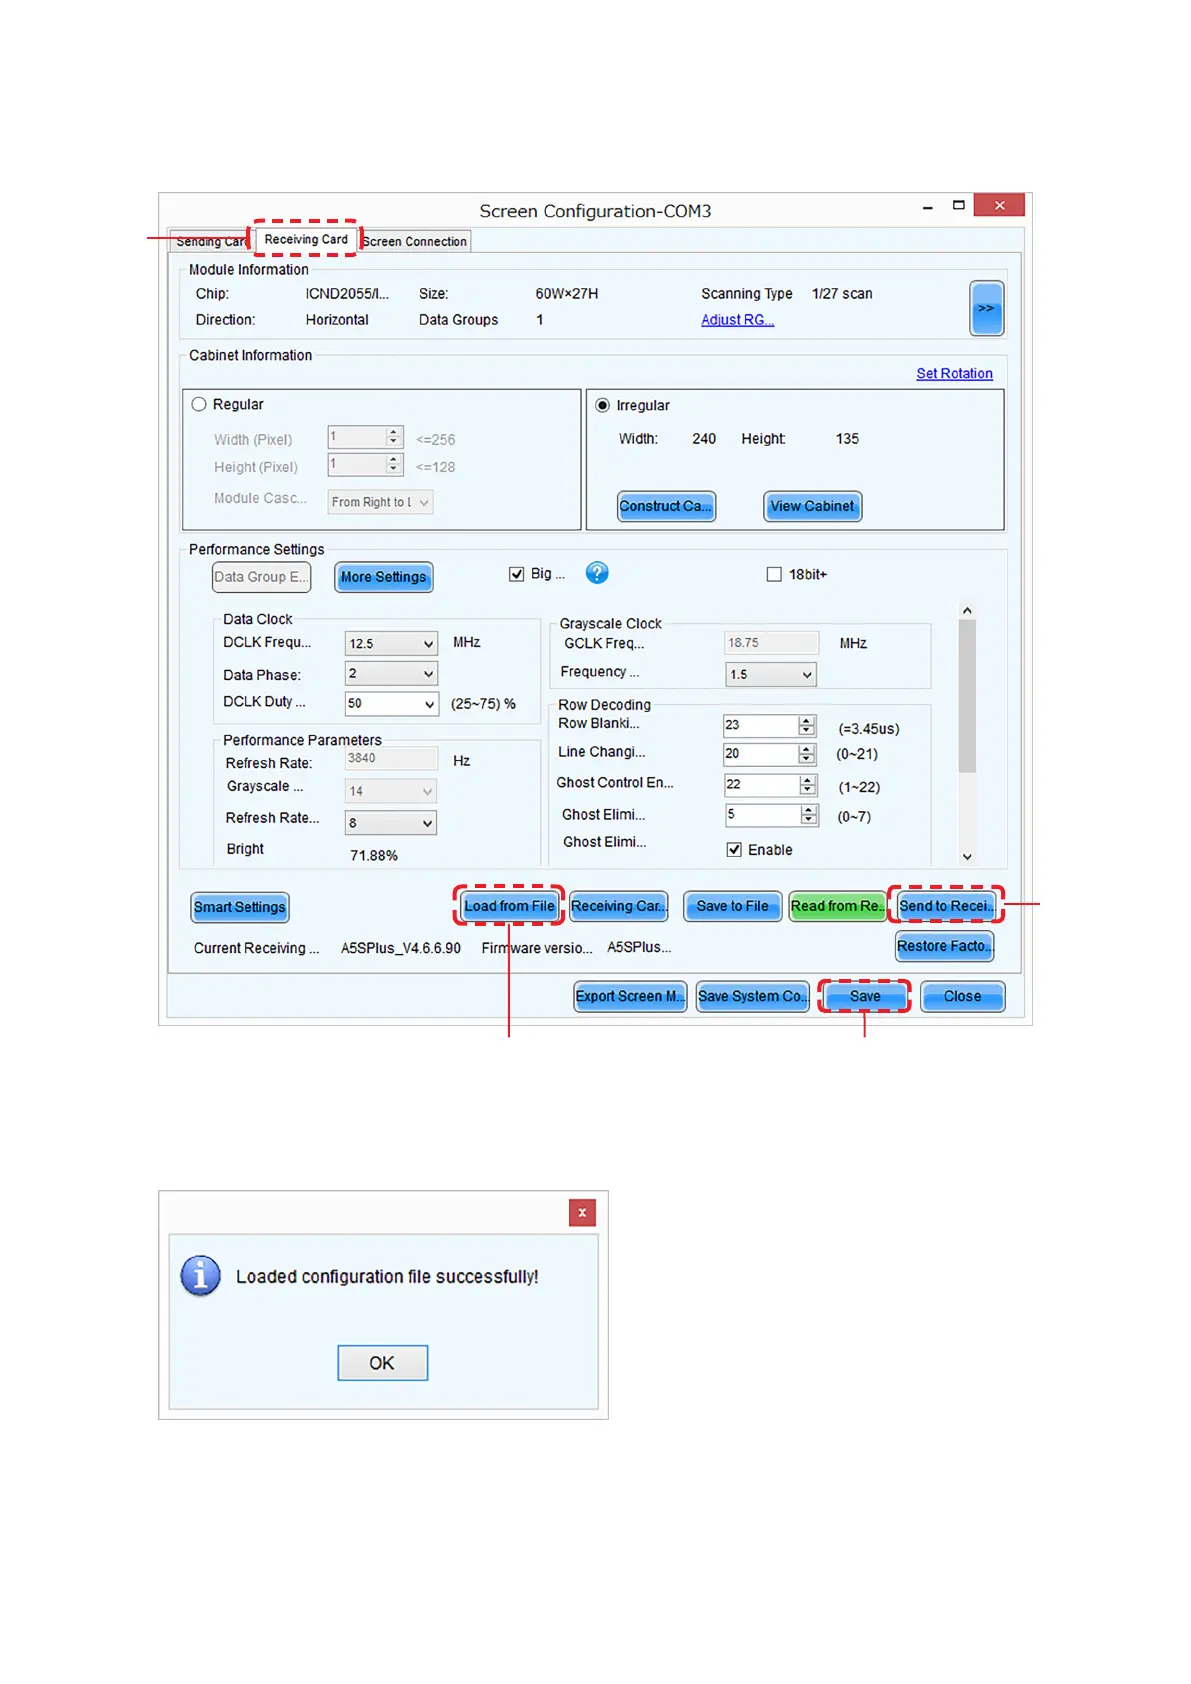
Task: Click the performance settings vertical scrollbar thumb
Action: tap(966, 695)
